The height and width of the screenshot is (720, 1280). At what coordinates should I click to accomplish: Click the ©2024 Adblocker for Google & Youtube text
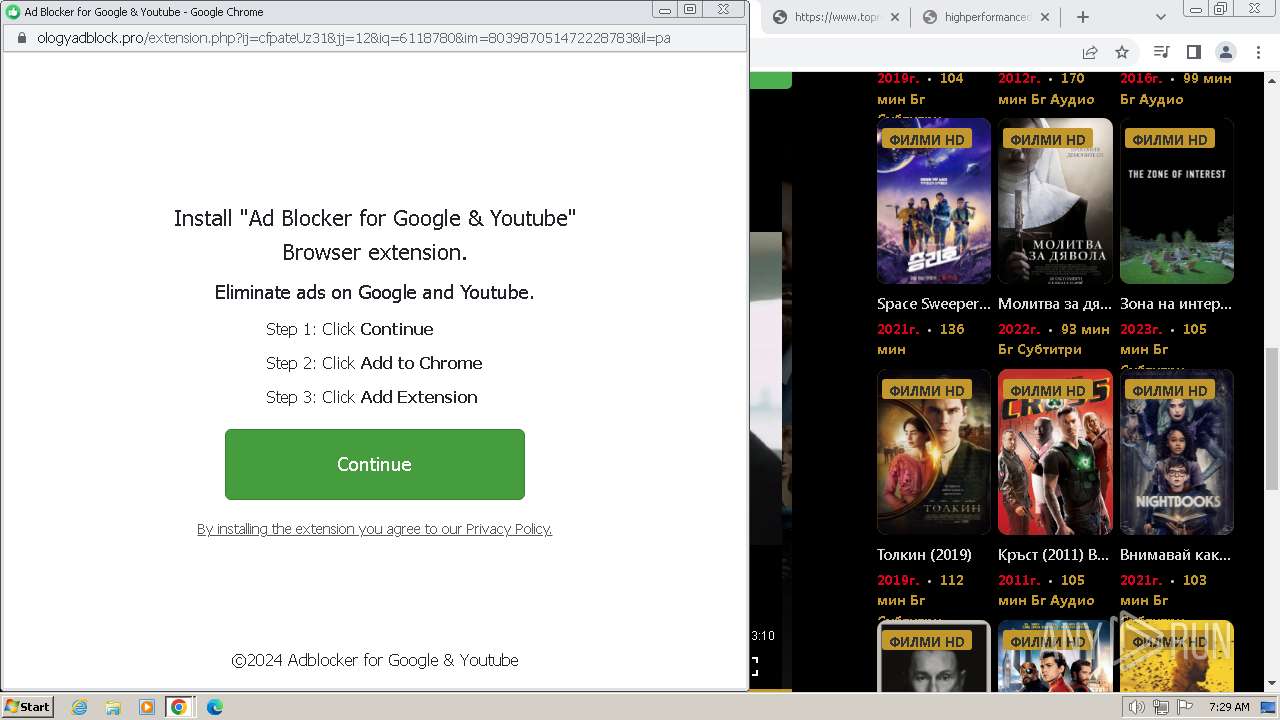click(375, 660)
